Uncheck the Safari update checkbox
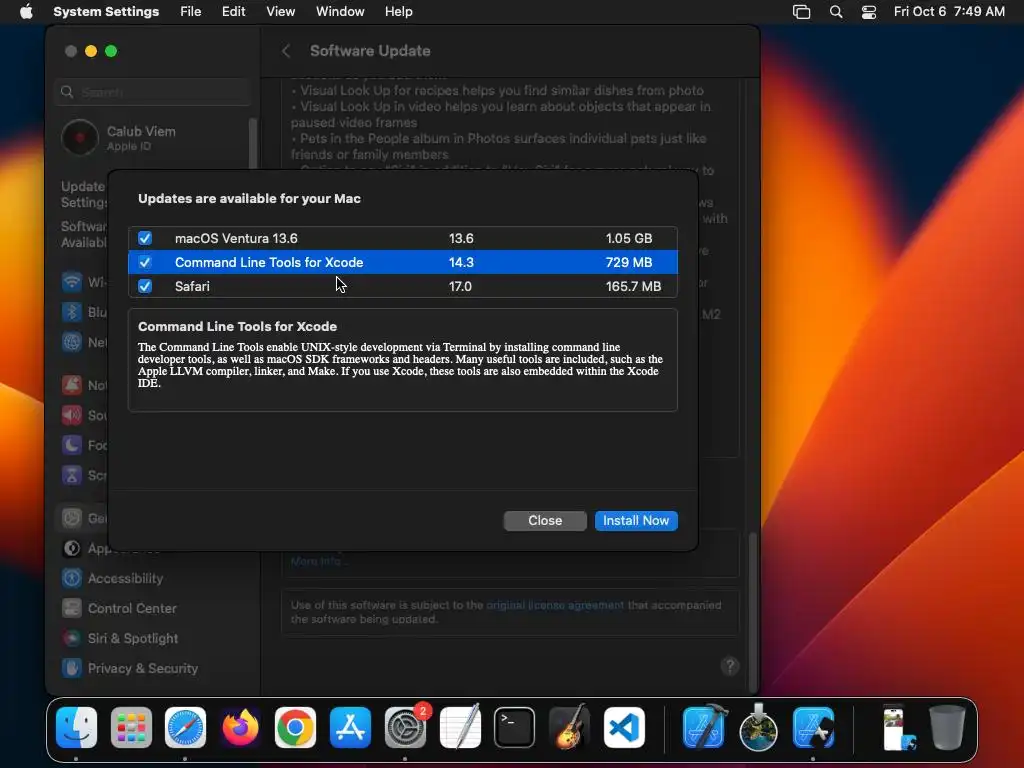This screenshot has width=1024, height=768. 145,286
